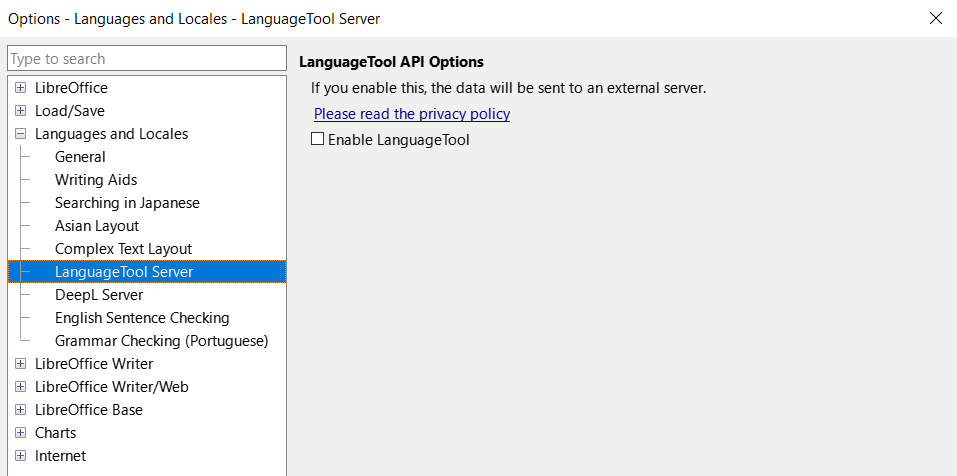Select the Languages and Locales label
This screenshot has width=957, height=476.
[x=112, y=134]
